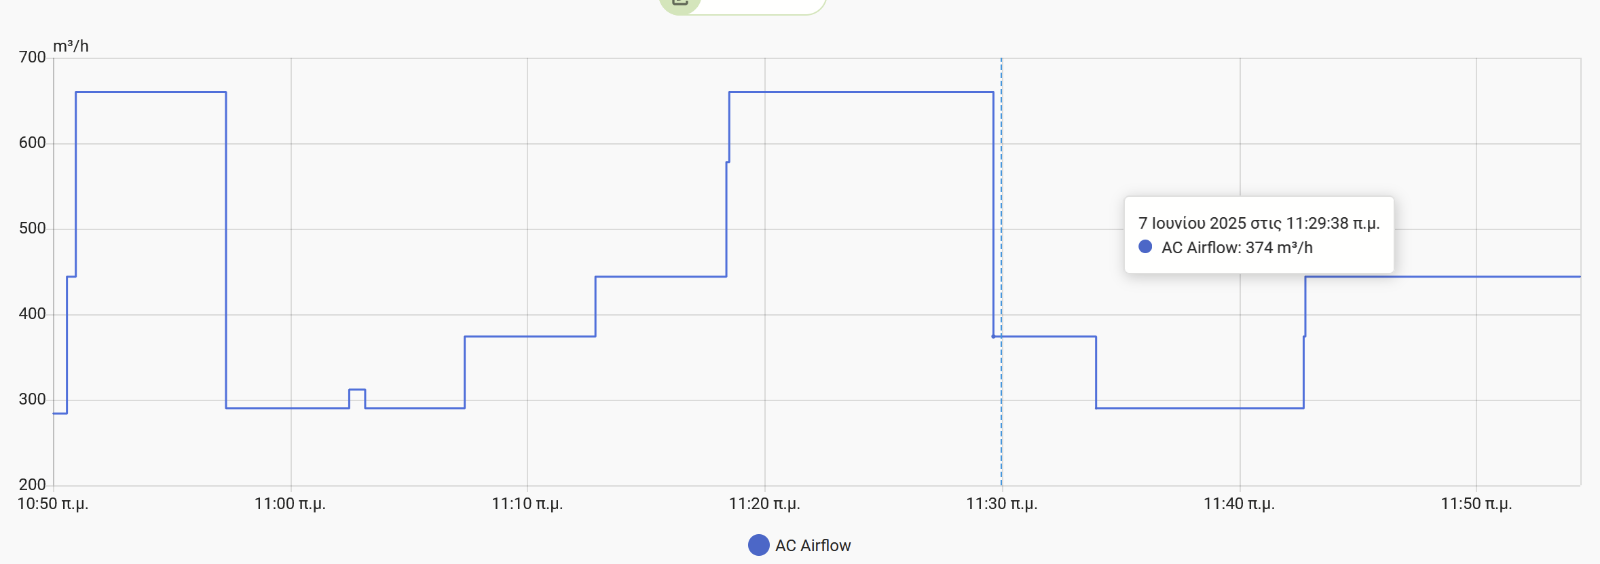Image resolution: width=1600 pixels, height=564 pixels.
Task: Click the green rounded icon at top
Action: (x=680, y=4)
